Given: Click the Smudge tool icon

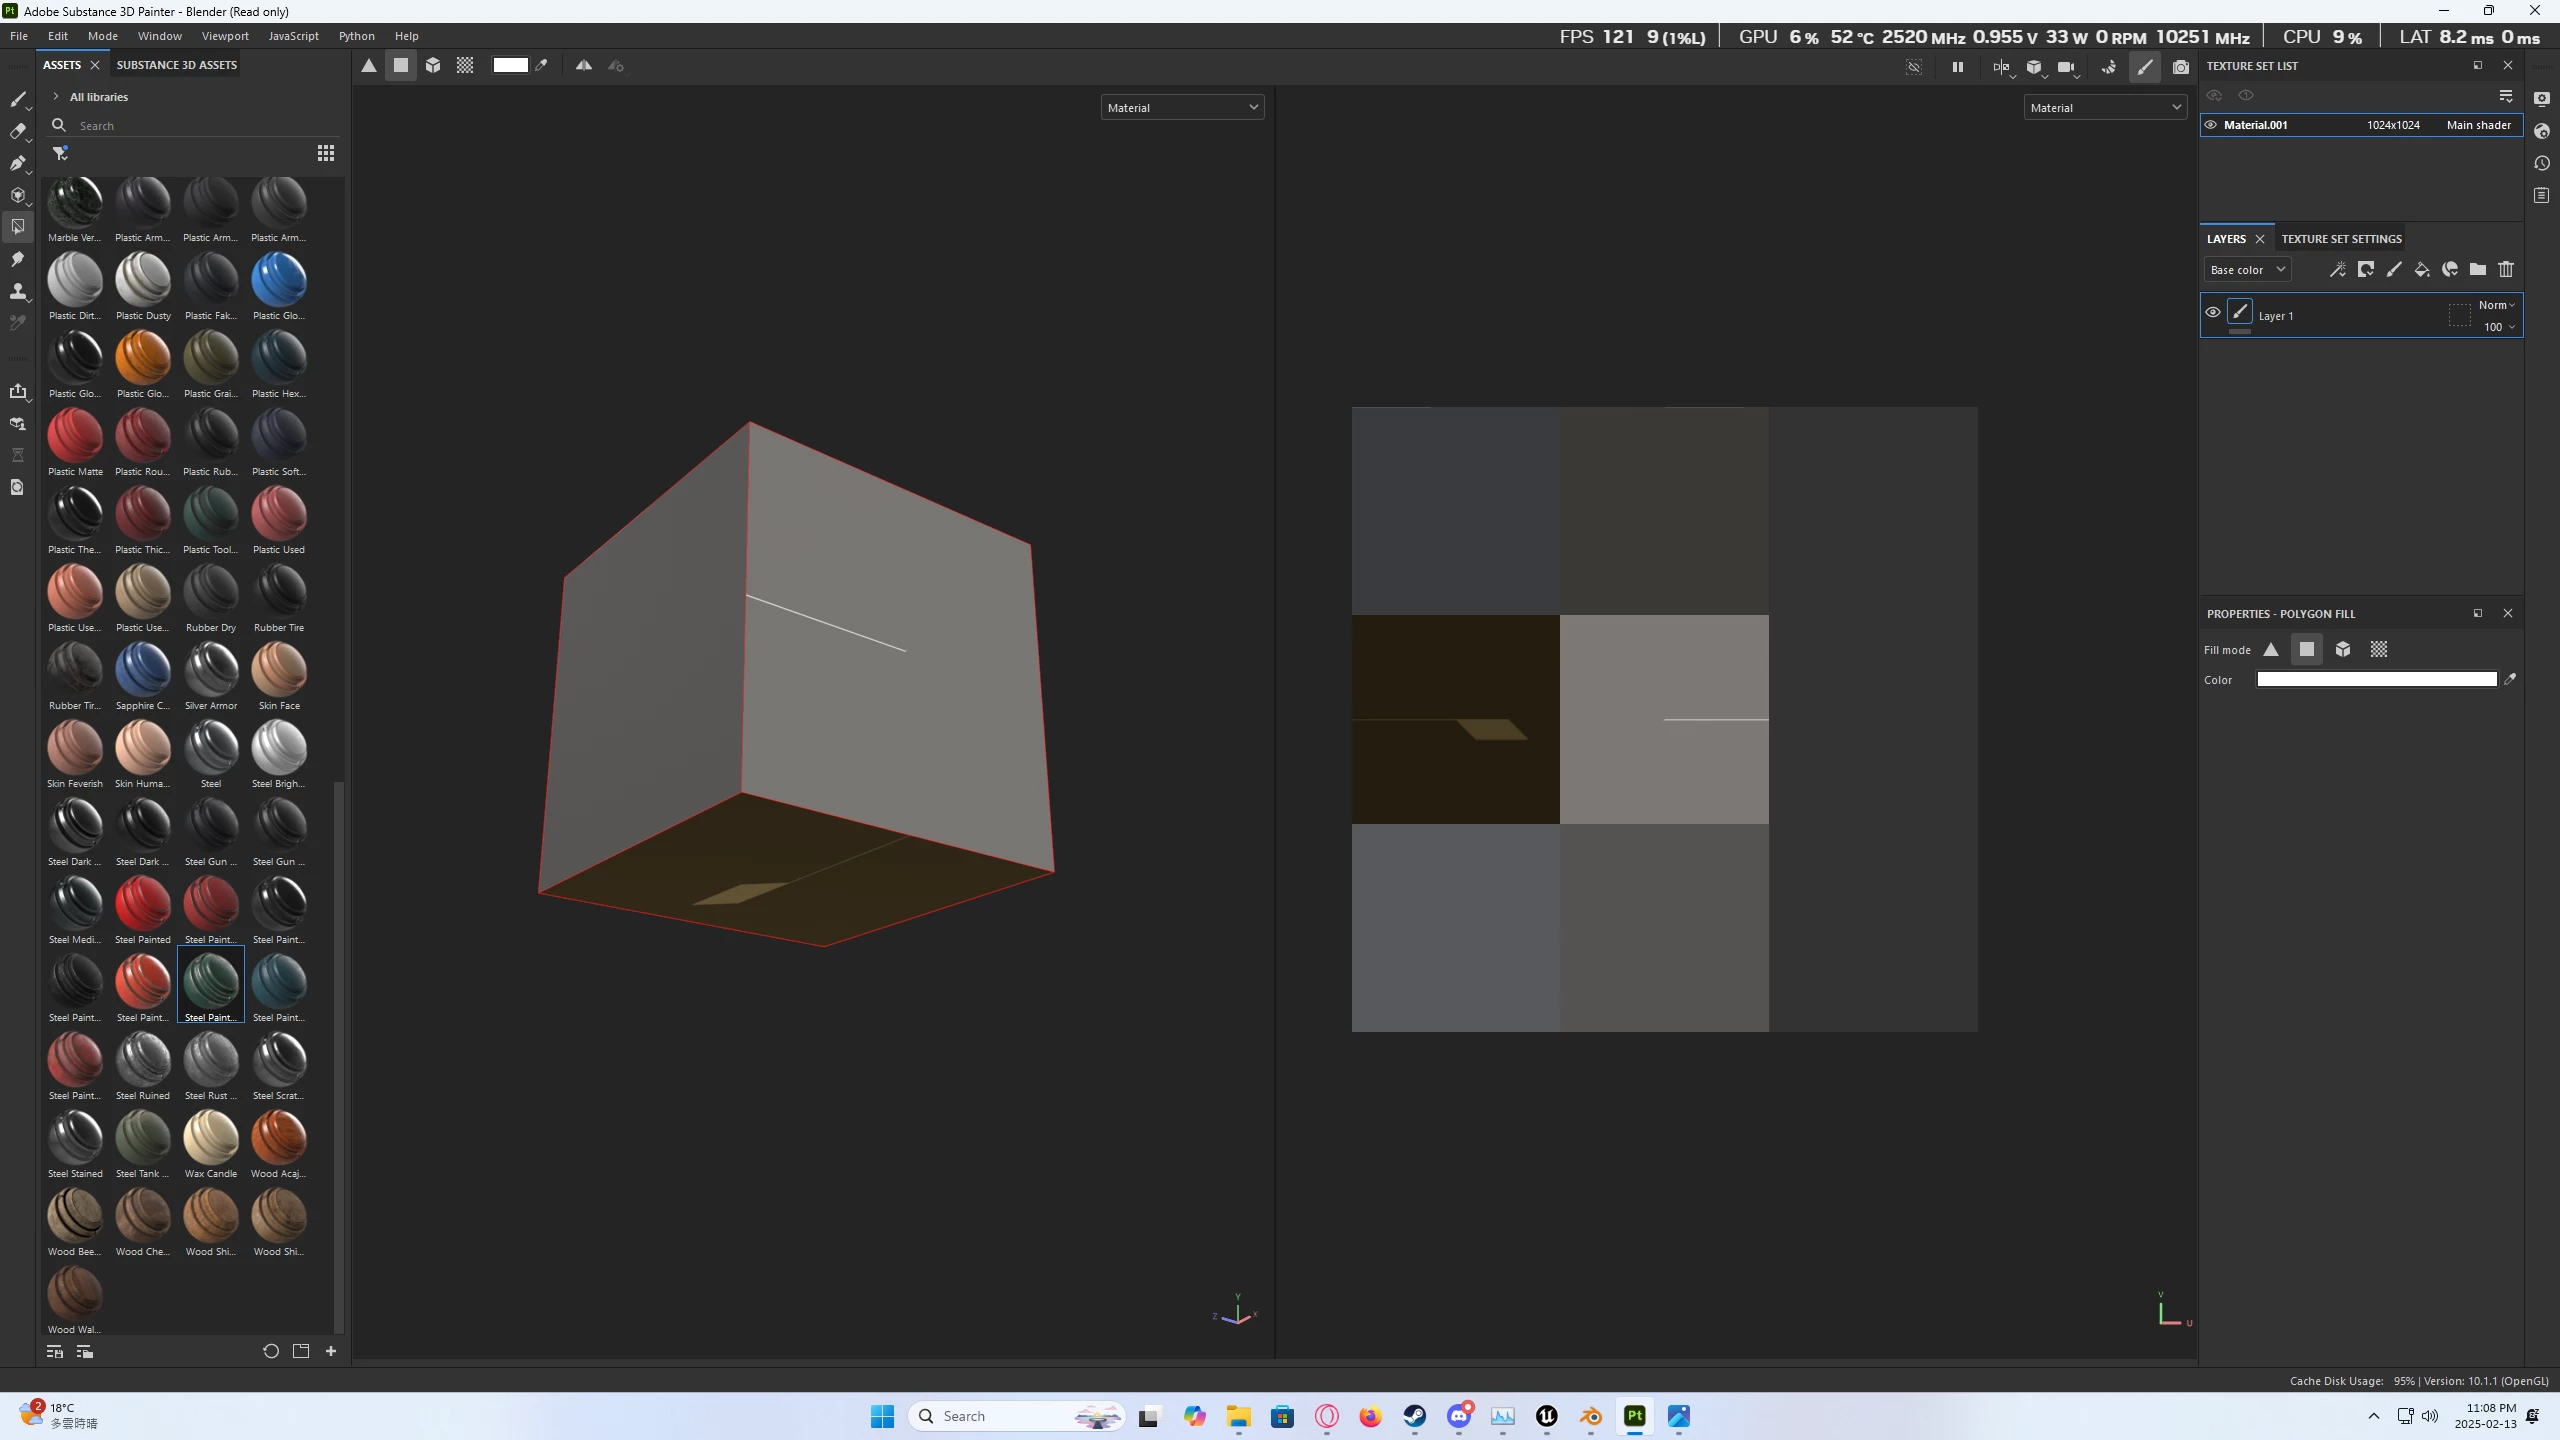Looking at the screenshot, I should [17, 259].
